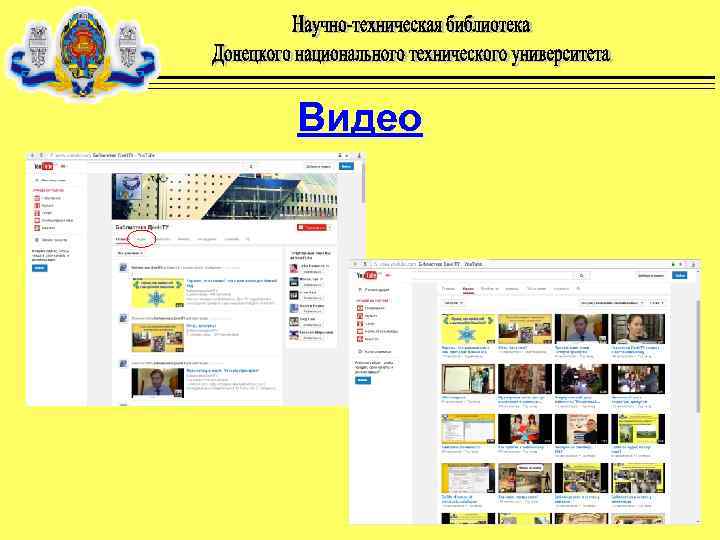Open gaming category icon in grid screenshot sidebar
Screen dimensions: 720x540
[360, 331]
